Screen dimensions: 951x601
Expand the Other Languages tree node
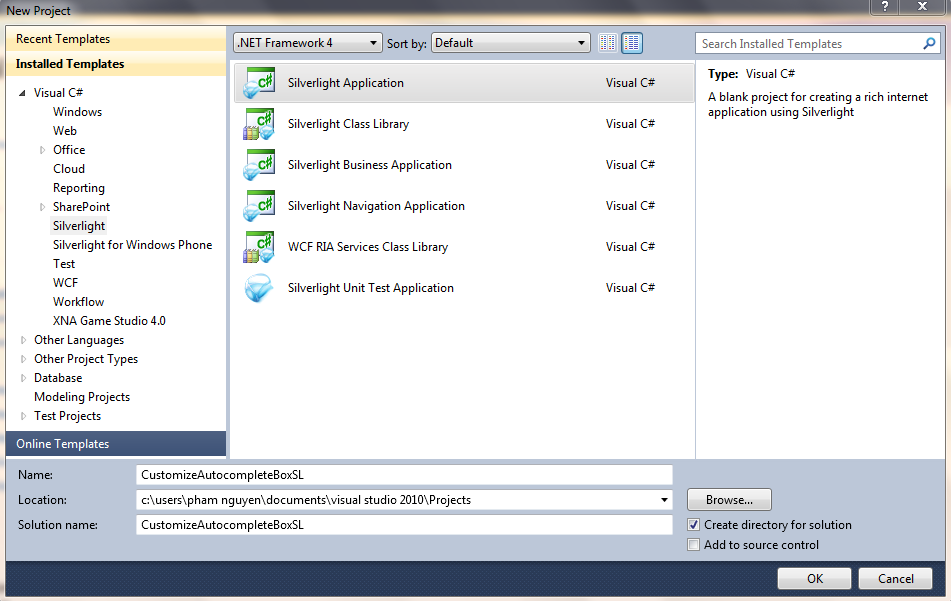(24, 340)
